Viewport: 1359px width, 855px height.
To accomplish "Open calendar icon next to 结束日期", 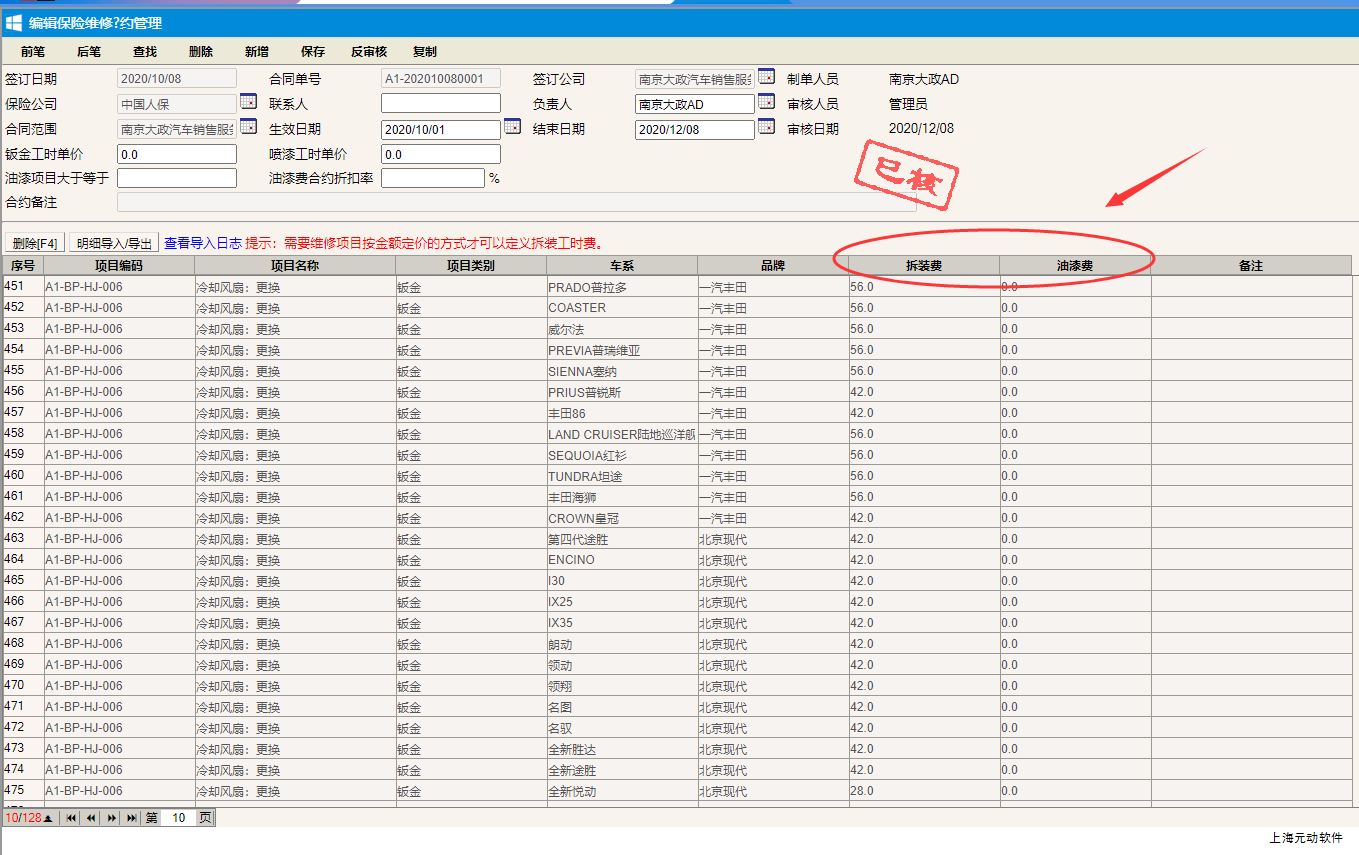I will [766, 127].
